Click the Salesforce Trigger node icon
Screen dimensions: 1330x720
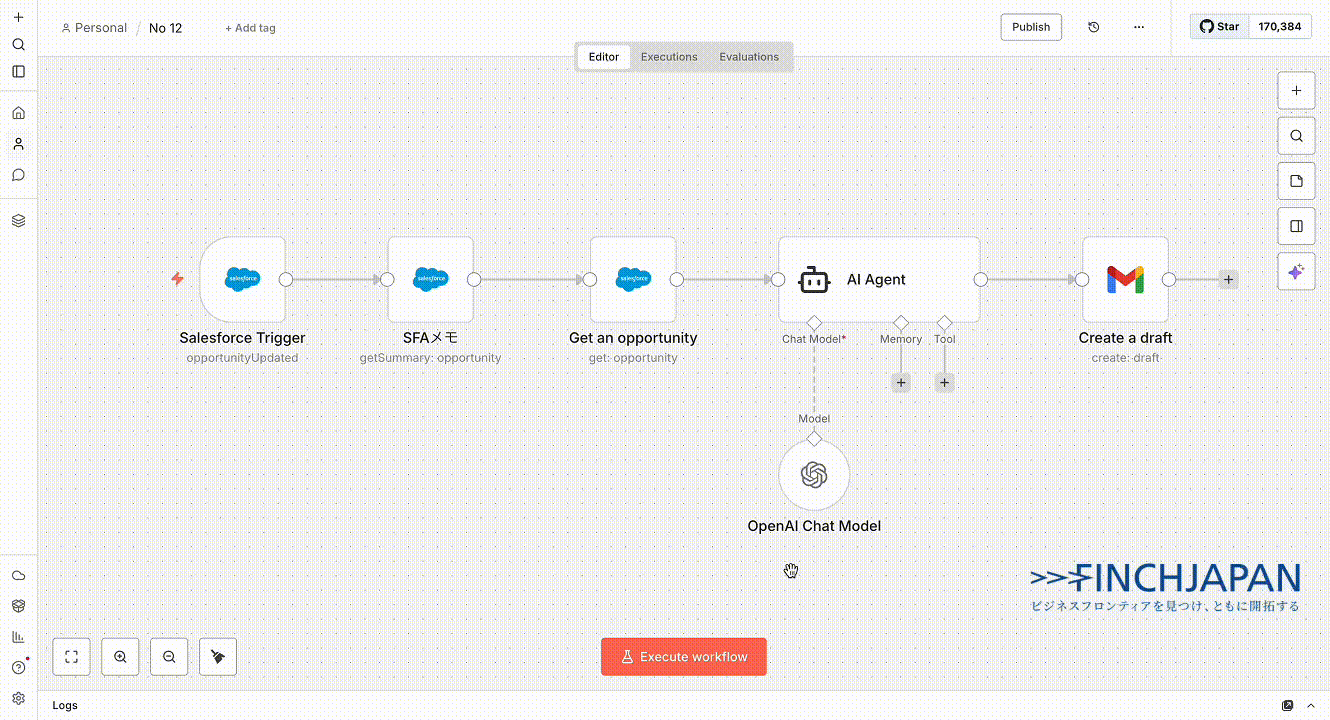pos(243,279)
